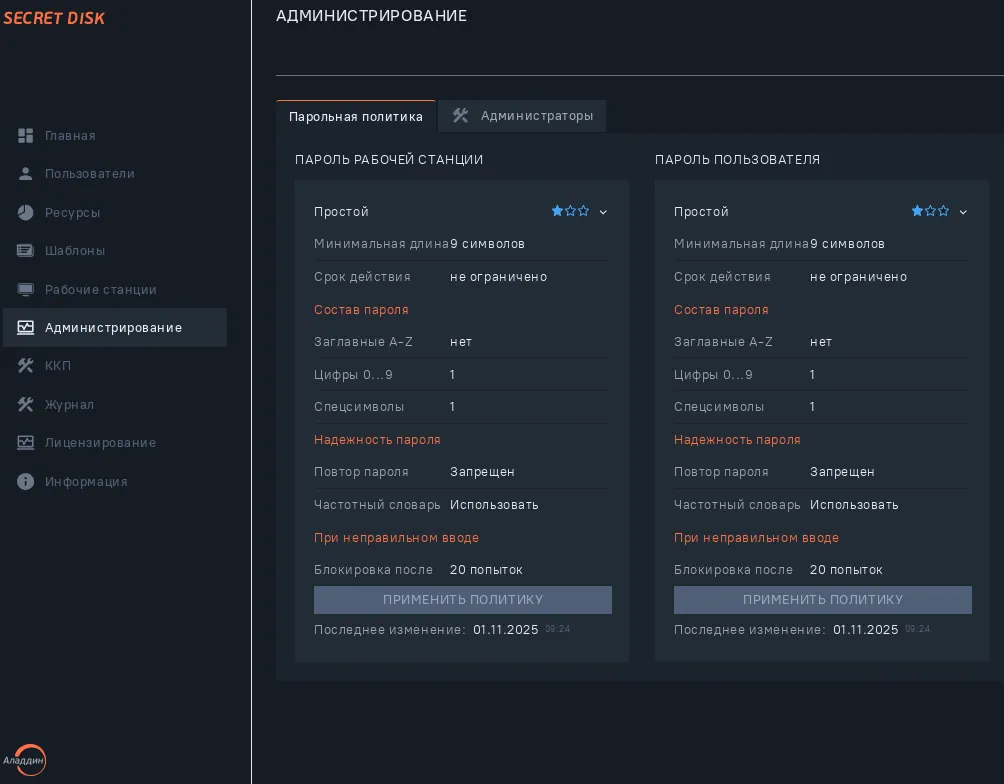This screenshot has height=784, width=1004.
Task: Click workstation Цифры 0...9 row
Action: (461, 375)
